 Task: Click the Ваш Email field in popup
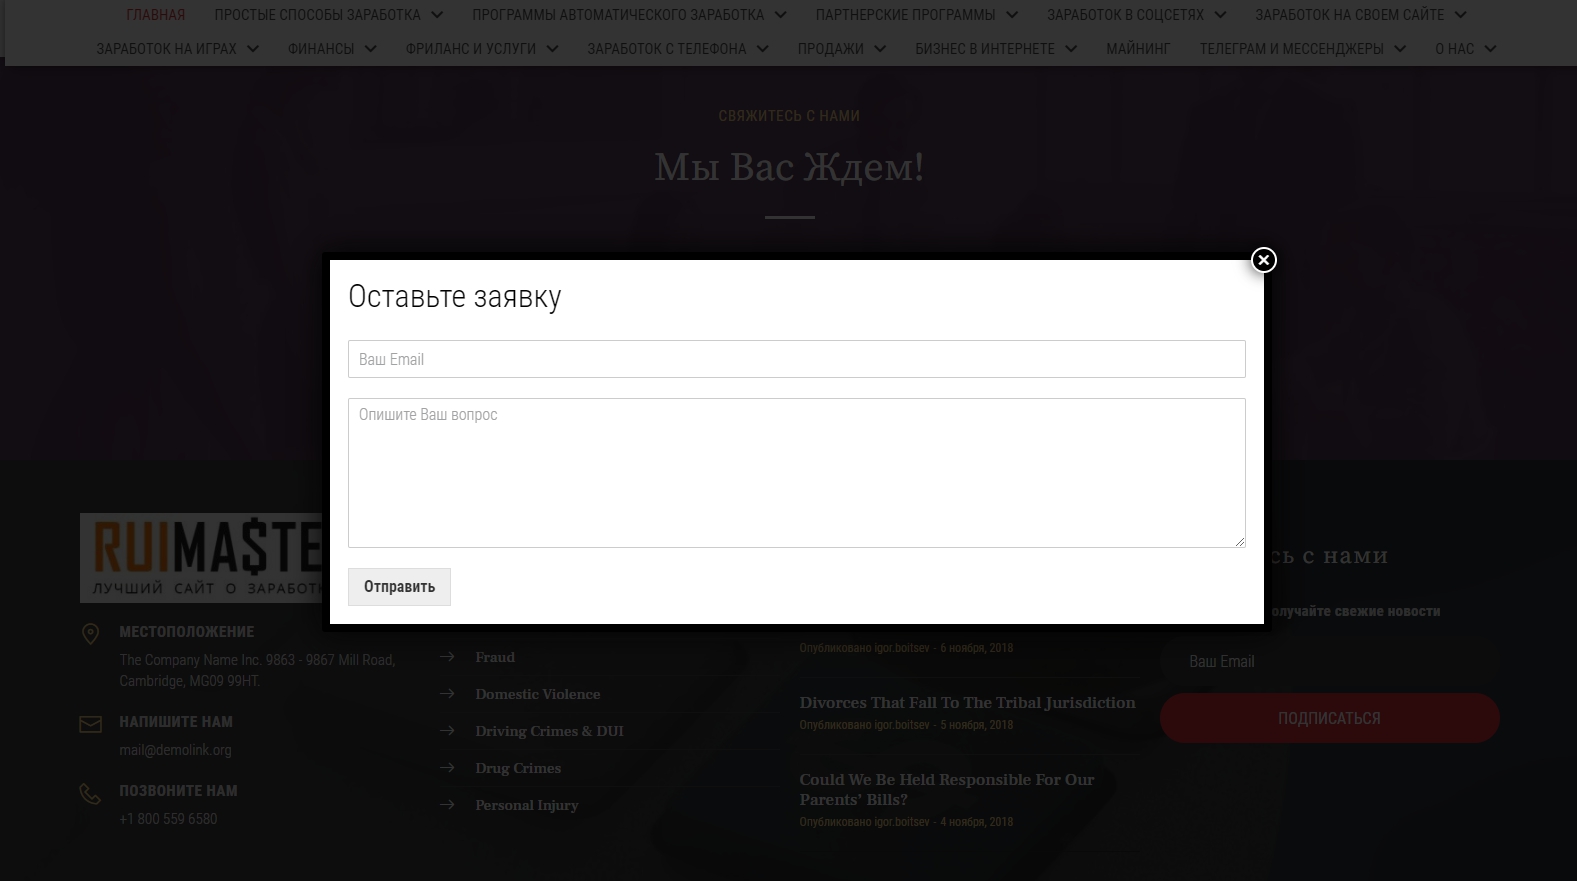(x=796, y=359)
